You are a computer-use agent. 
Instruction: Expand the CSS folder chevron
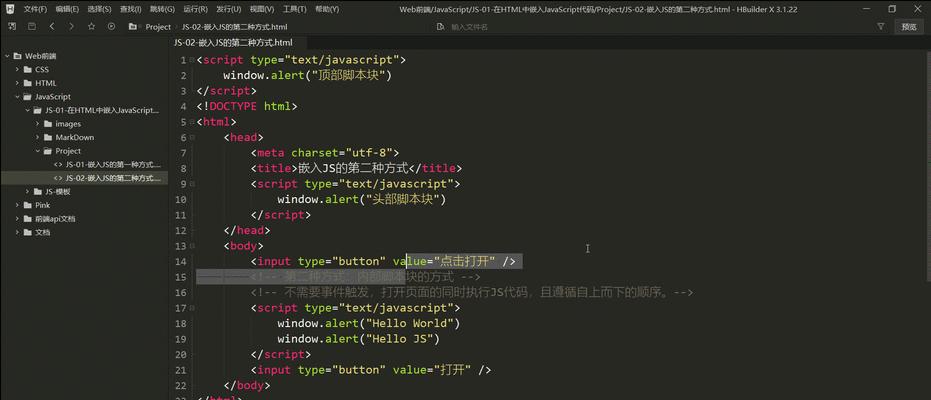coord(17,69)
